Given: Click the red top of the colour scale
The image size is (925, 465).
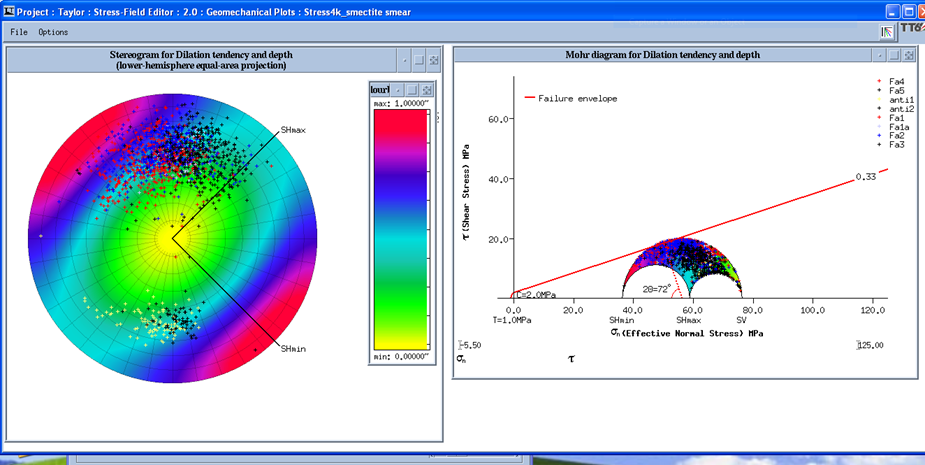Looking at the screenshot, I should [400, 124].
